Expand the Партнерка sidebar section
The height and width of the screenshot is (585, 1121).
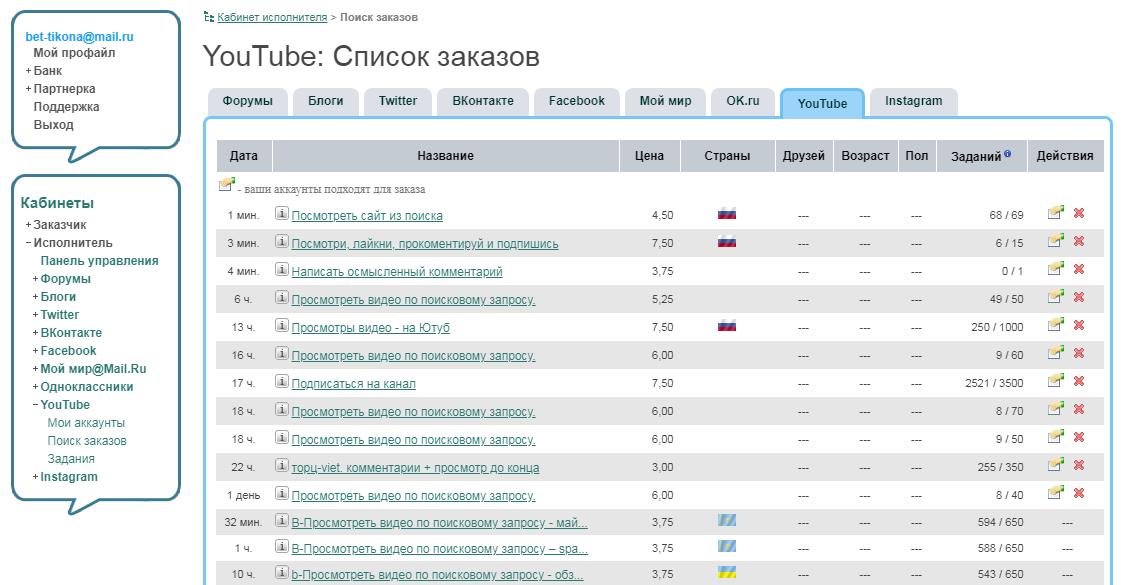[29, 89]
